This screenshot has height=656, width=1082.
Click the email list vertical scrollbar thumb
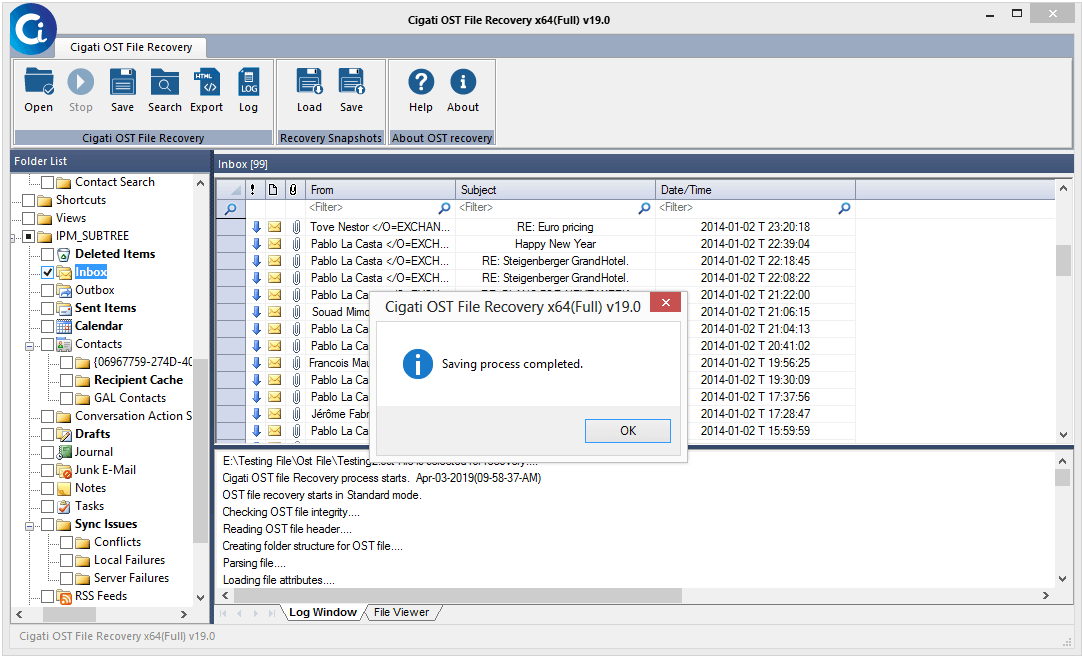(1063, 261)
